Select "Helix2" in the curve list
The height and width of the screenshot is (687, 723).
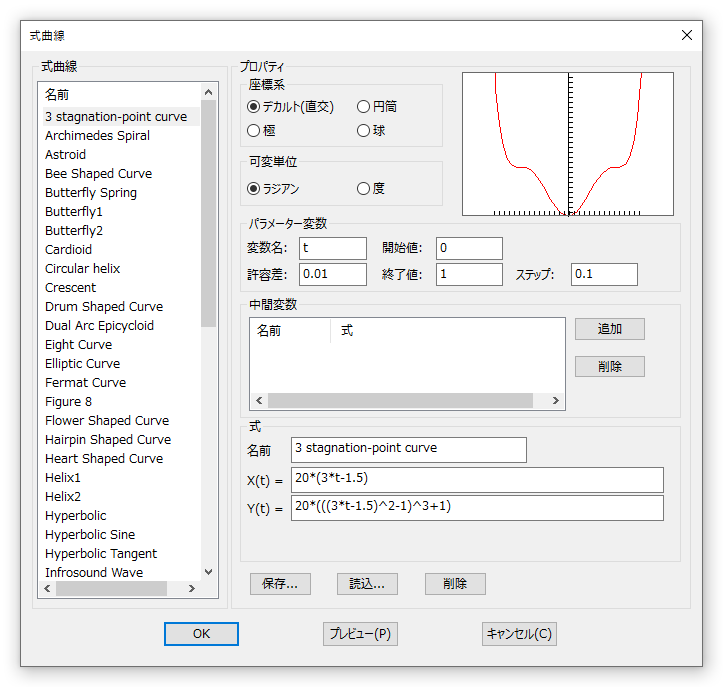pyautogui.click(x=63, y=496)
